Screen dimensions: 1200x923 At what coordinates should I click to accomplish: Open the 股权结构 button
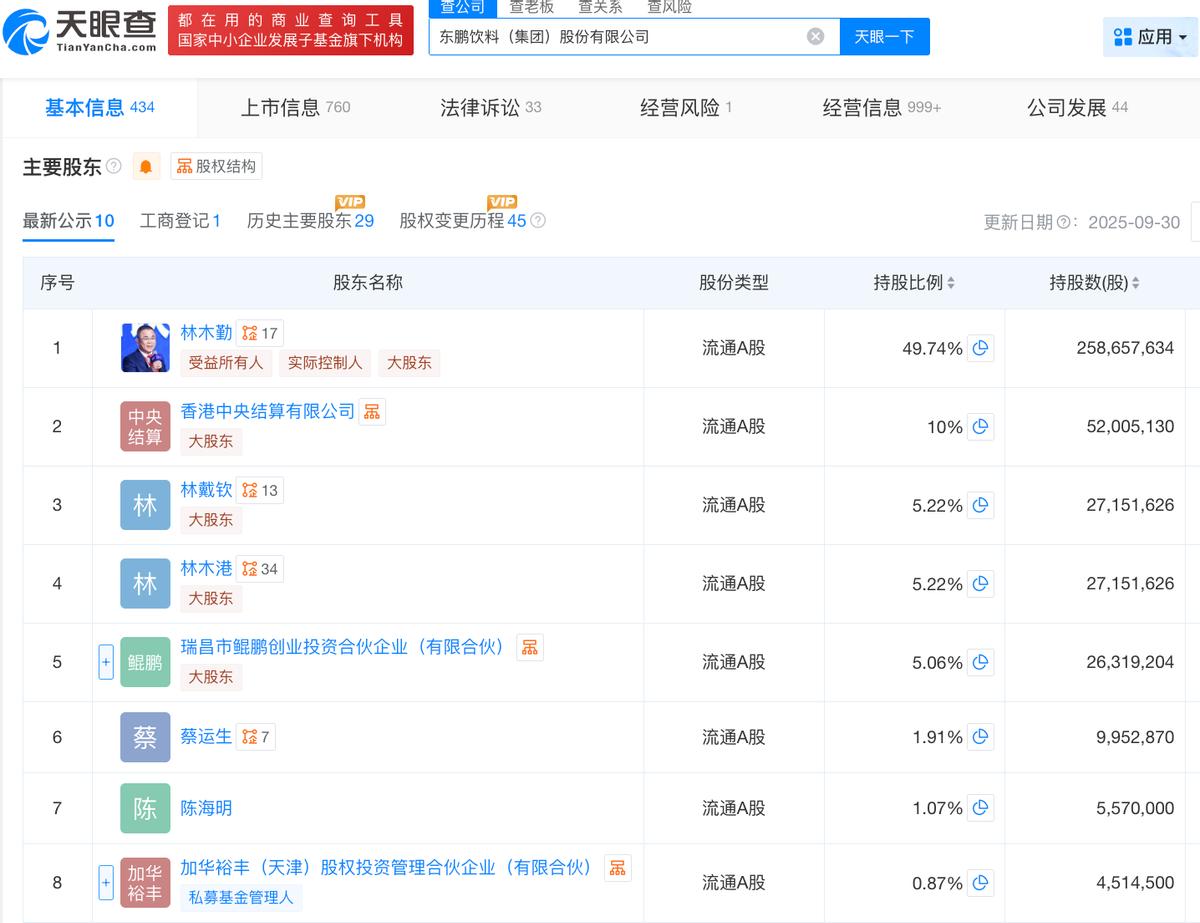(x=216, y=167)
